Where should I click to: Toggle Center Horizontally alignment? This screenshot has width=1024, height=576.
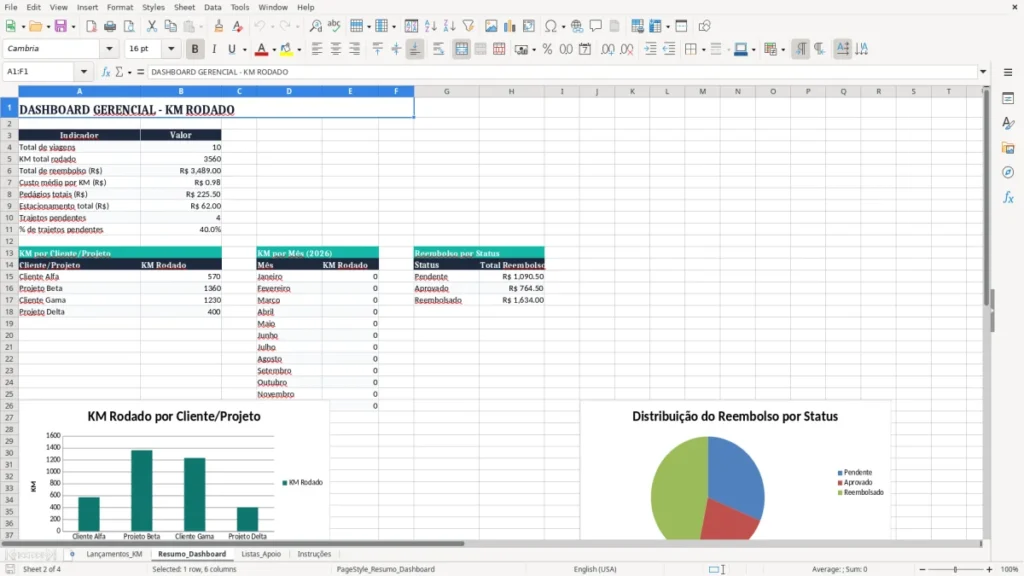[x=336, y=49]
